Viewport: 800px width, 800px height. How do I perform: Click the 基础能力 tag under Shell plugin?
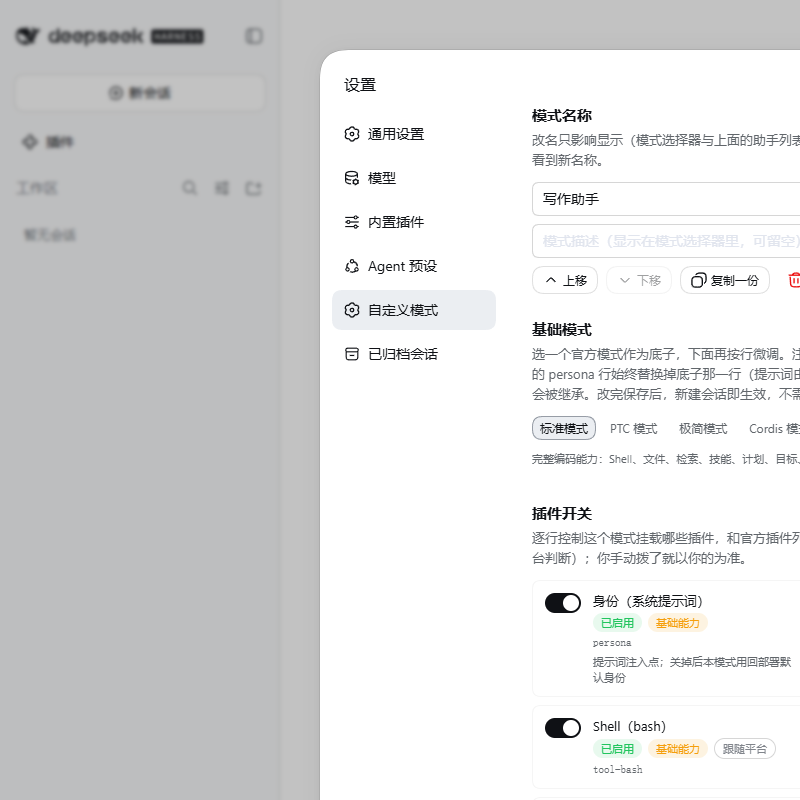click(678, 749)
